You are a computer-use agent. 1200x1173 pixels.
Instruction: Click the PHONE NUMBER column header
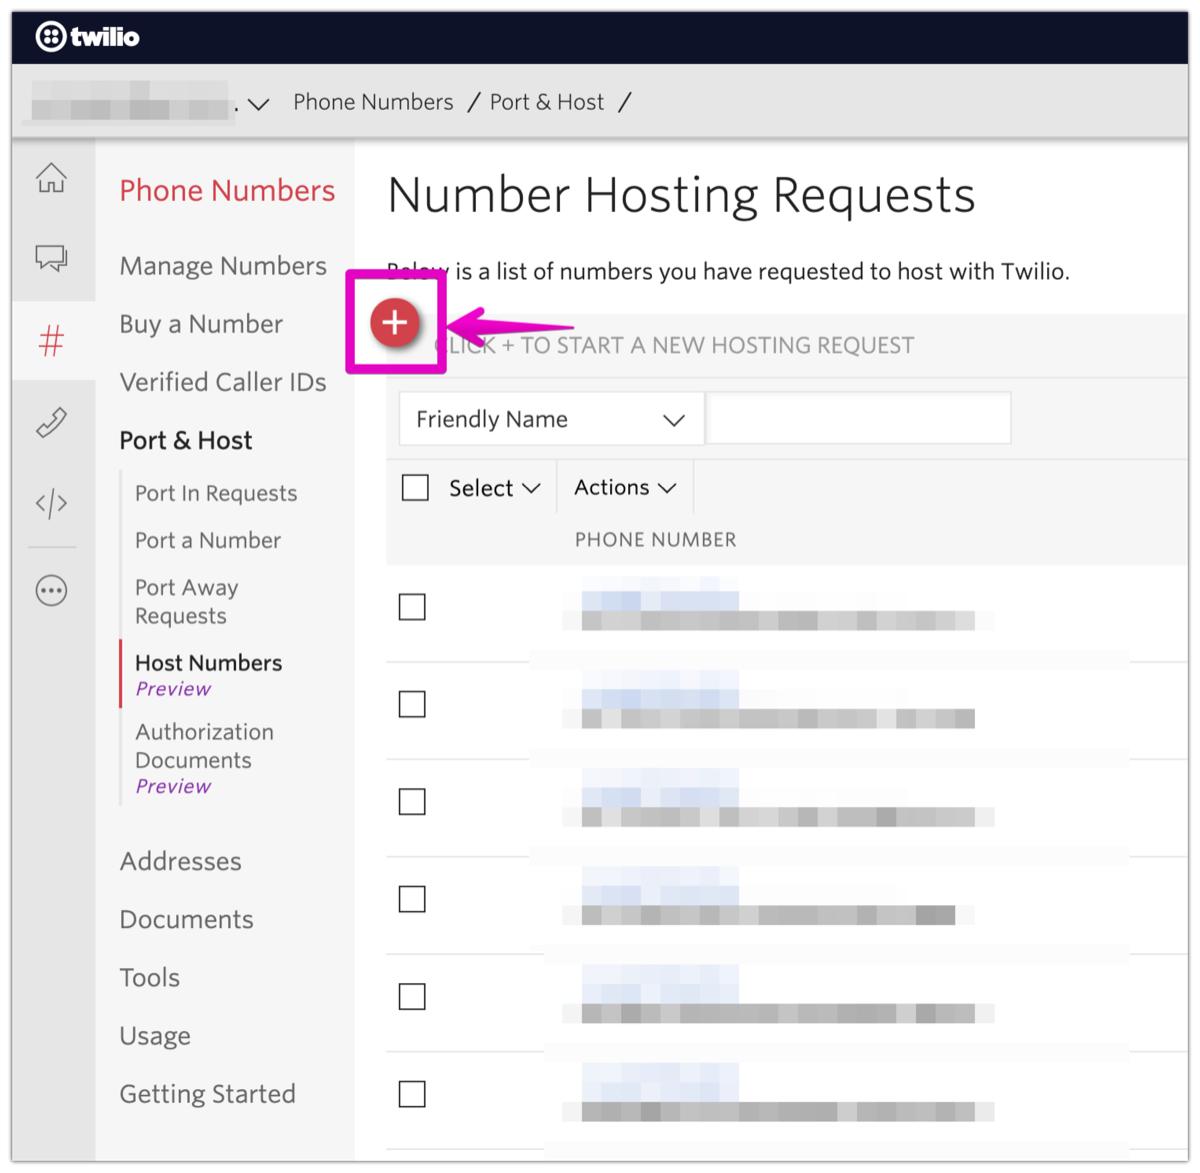tap(656, 540)
